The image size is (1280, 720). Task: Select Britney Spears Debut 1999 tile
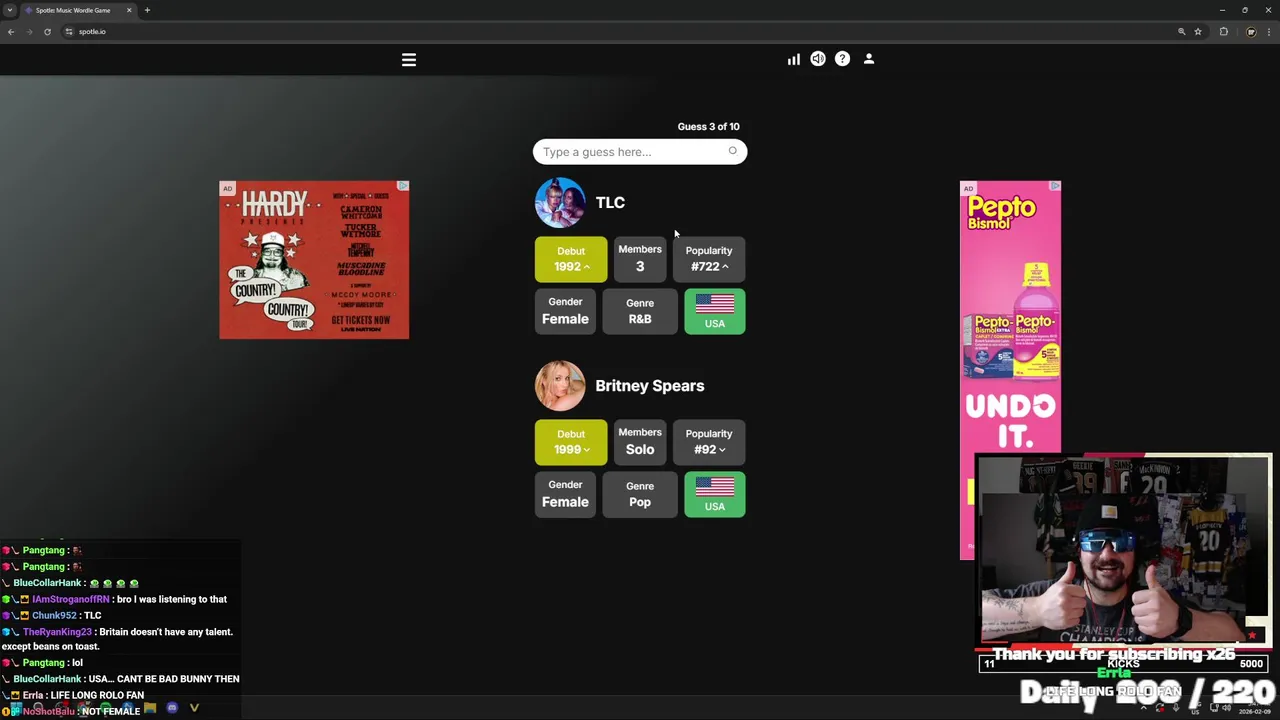click(571, 442)
